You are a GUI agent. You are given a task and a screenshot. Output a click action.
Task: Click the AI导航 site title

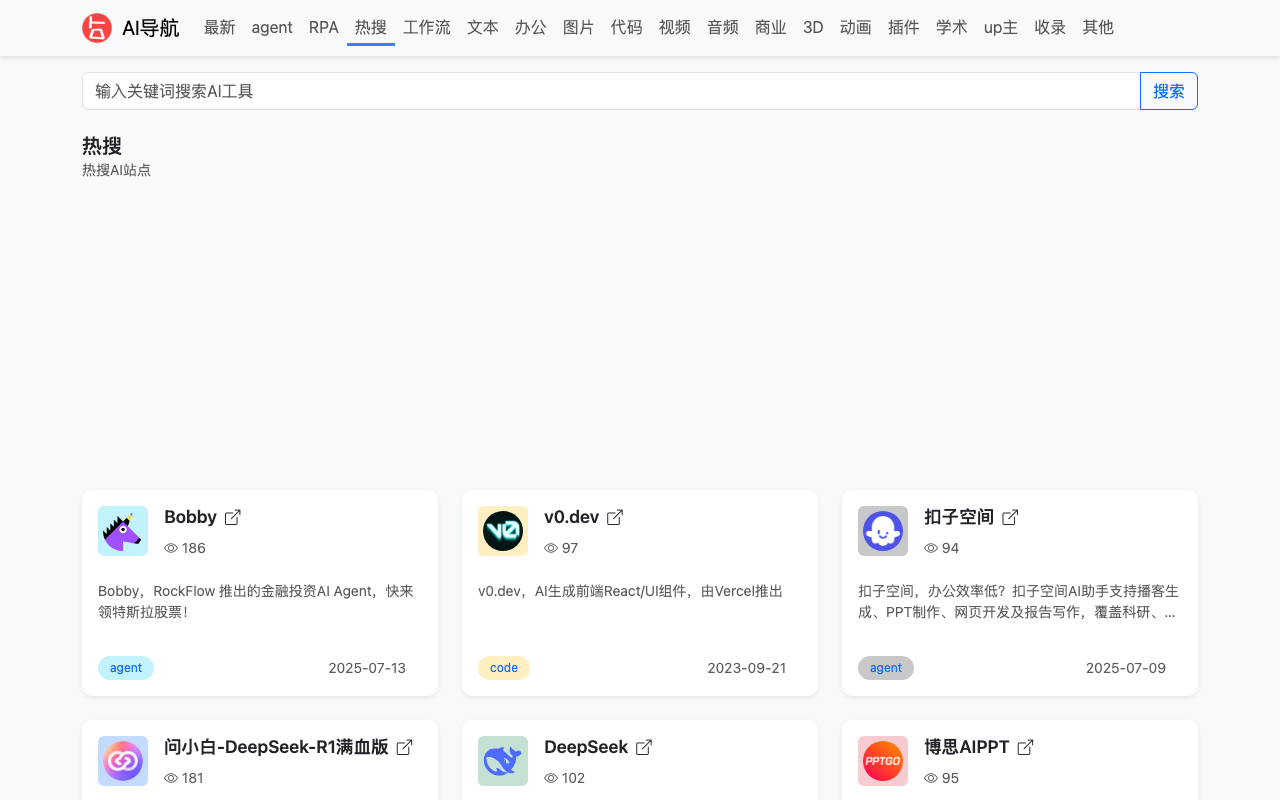[x=151, y=28]
